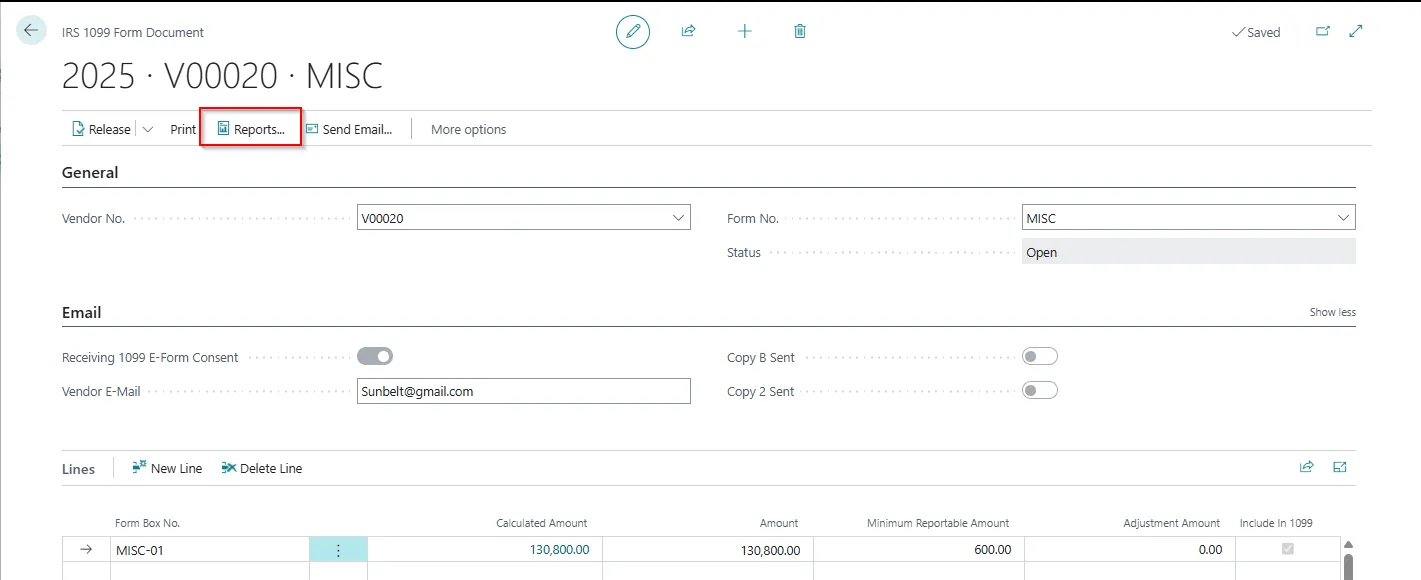Click the back arrow icon

[31, 31]
